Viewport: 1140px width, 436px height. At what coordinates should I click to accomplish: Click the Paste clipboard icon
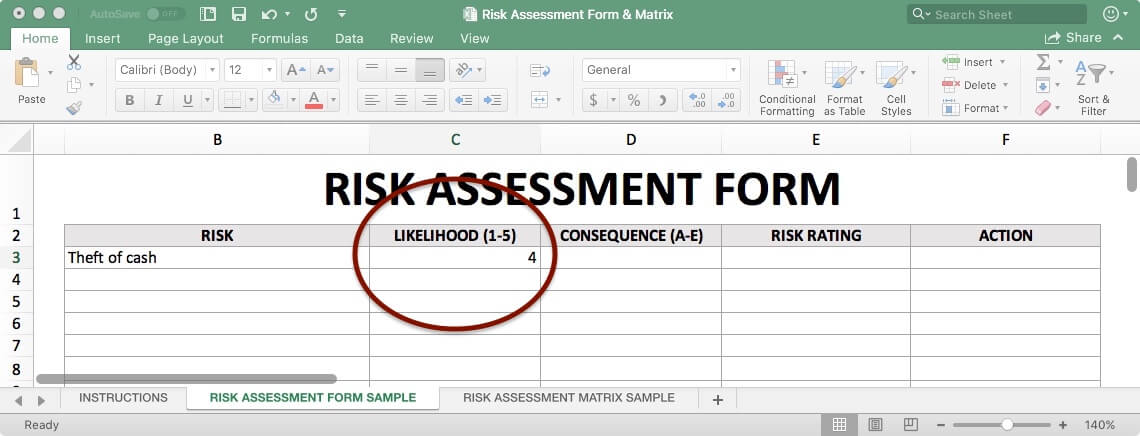(x=27, y=73)
